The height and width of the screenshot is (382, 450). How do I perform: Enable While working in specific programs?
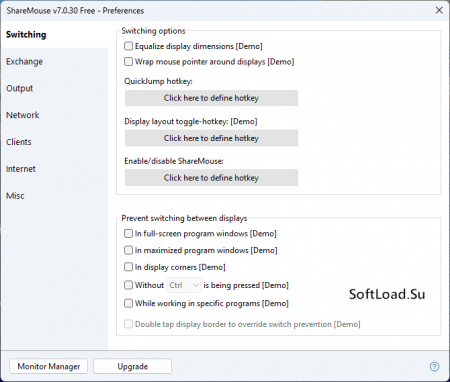click(x=128, y=303)
